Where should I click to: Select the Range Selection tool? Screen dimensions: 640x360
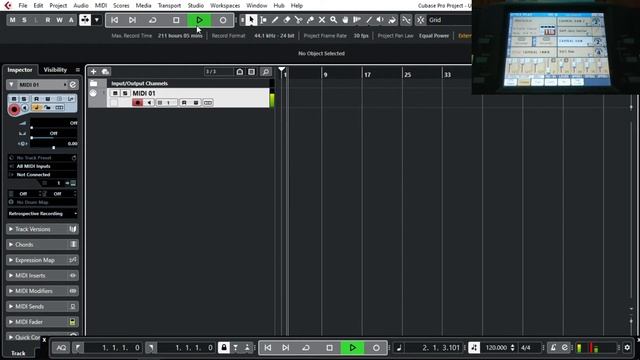pyautogui.click(x=263, y=20)
